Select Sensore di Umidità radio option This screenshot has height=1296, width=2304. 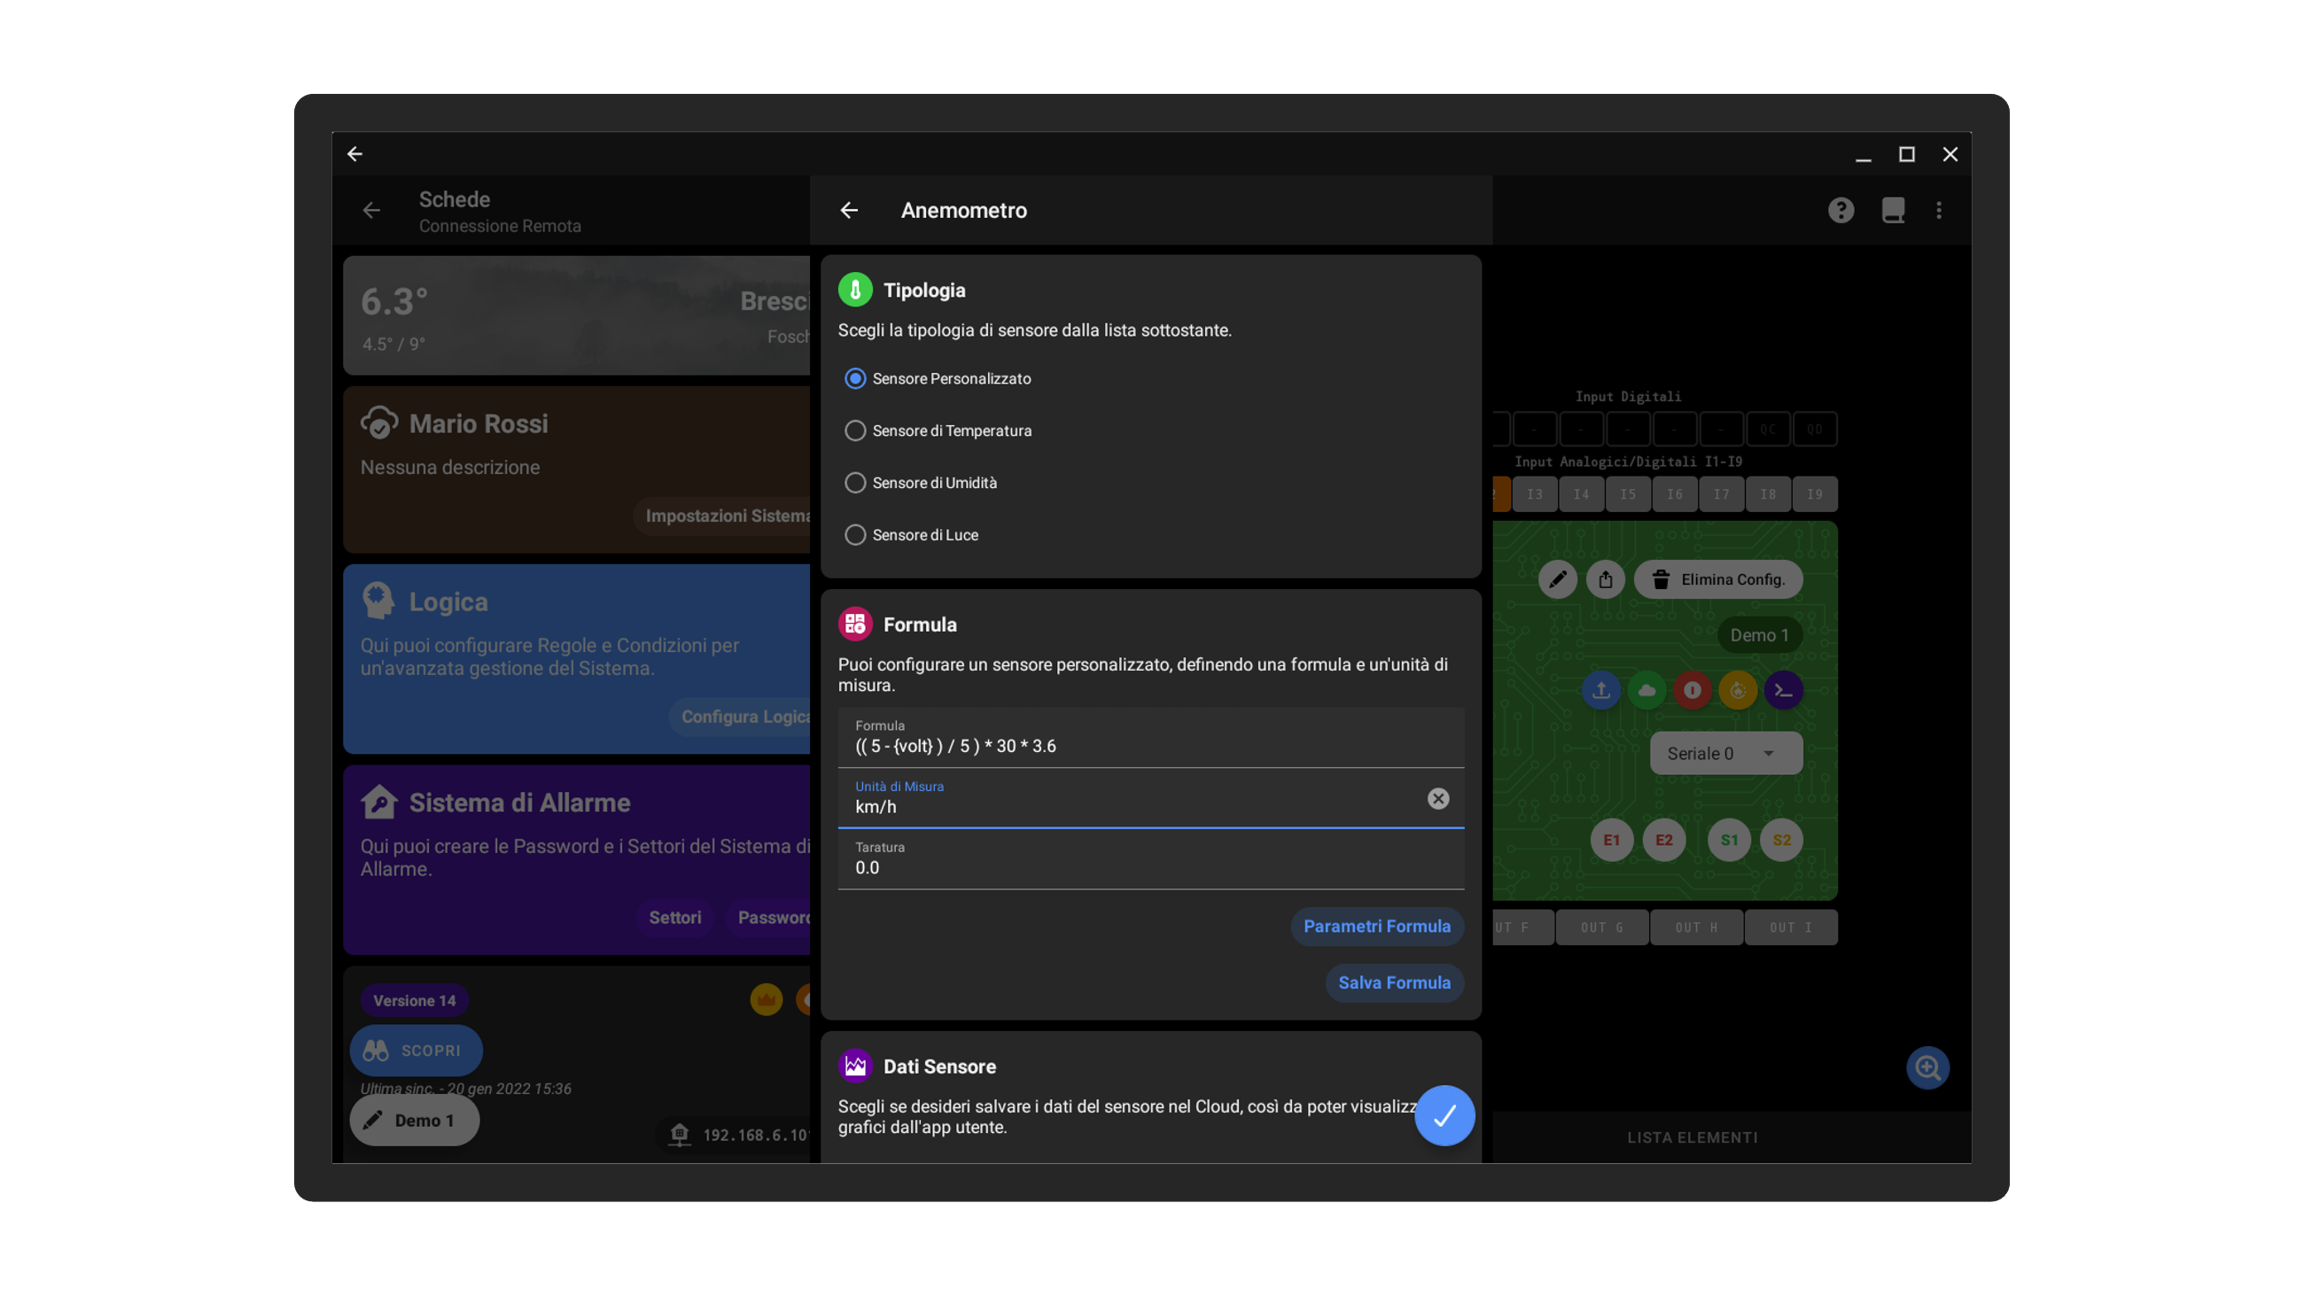[855, 483]
